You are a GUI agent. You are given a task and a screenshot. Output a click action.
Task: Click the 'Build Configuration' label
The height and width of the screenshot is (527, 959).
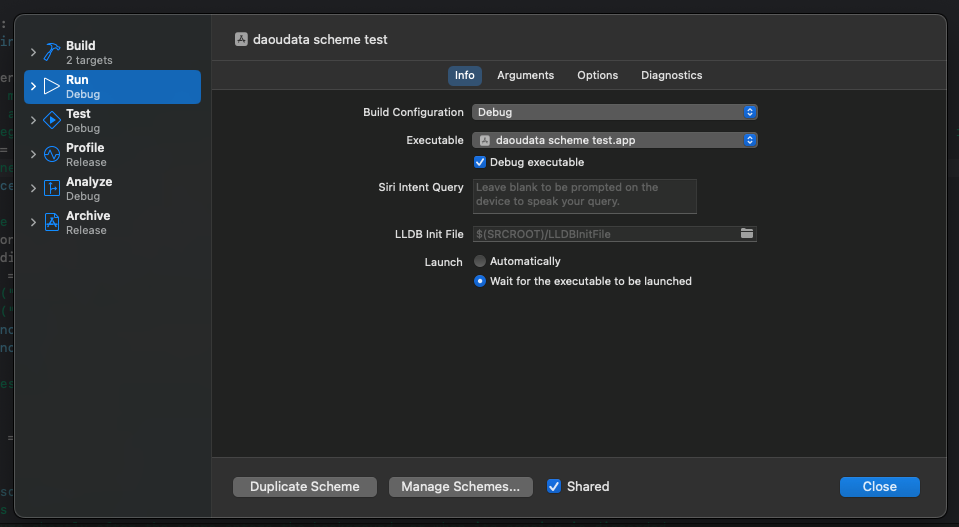click(413, 112)
